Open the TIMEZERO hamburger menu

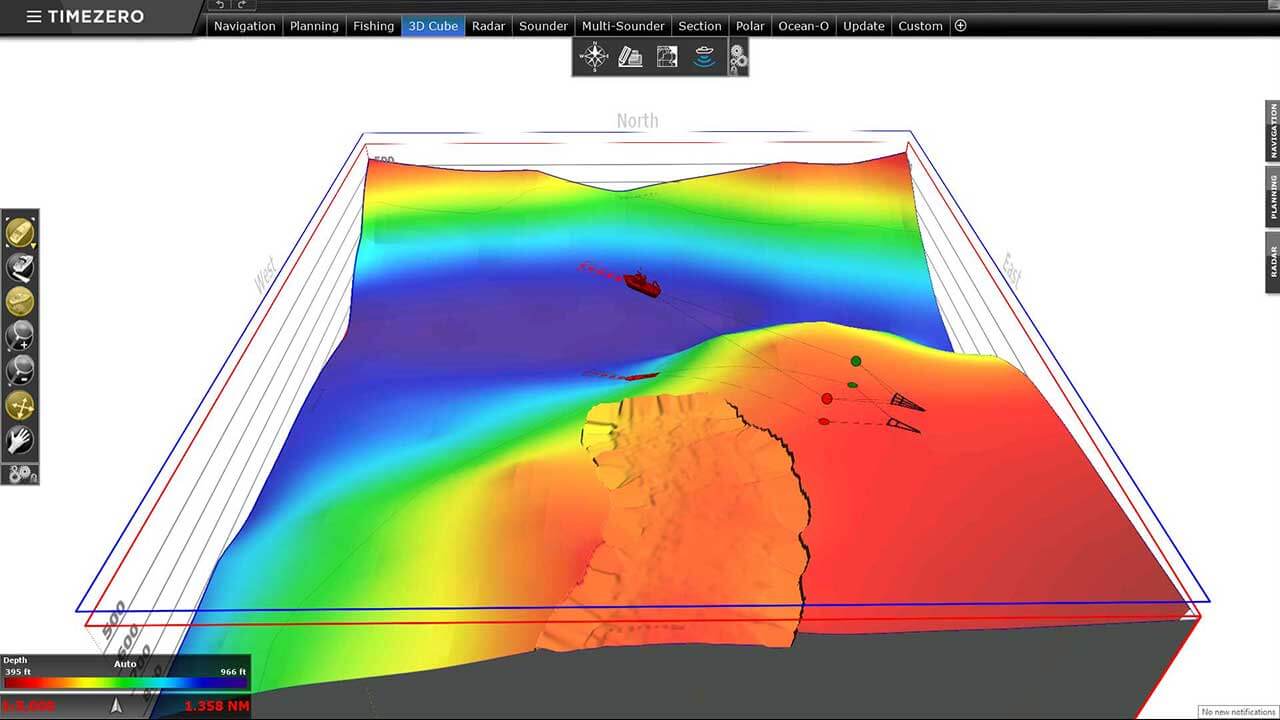(x=34, y=17)
